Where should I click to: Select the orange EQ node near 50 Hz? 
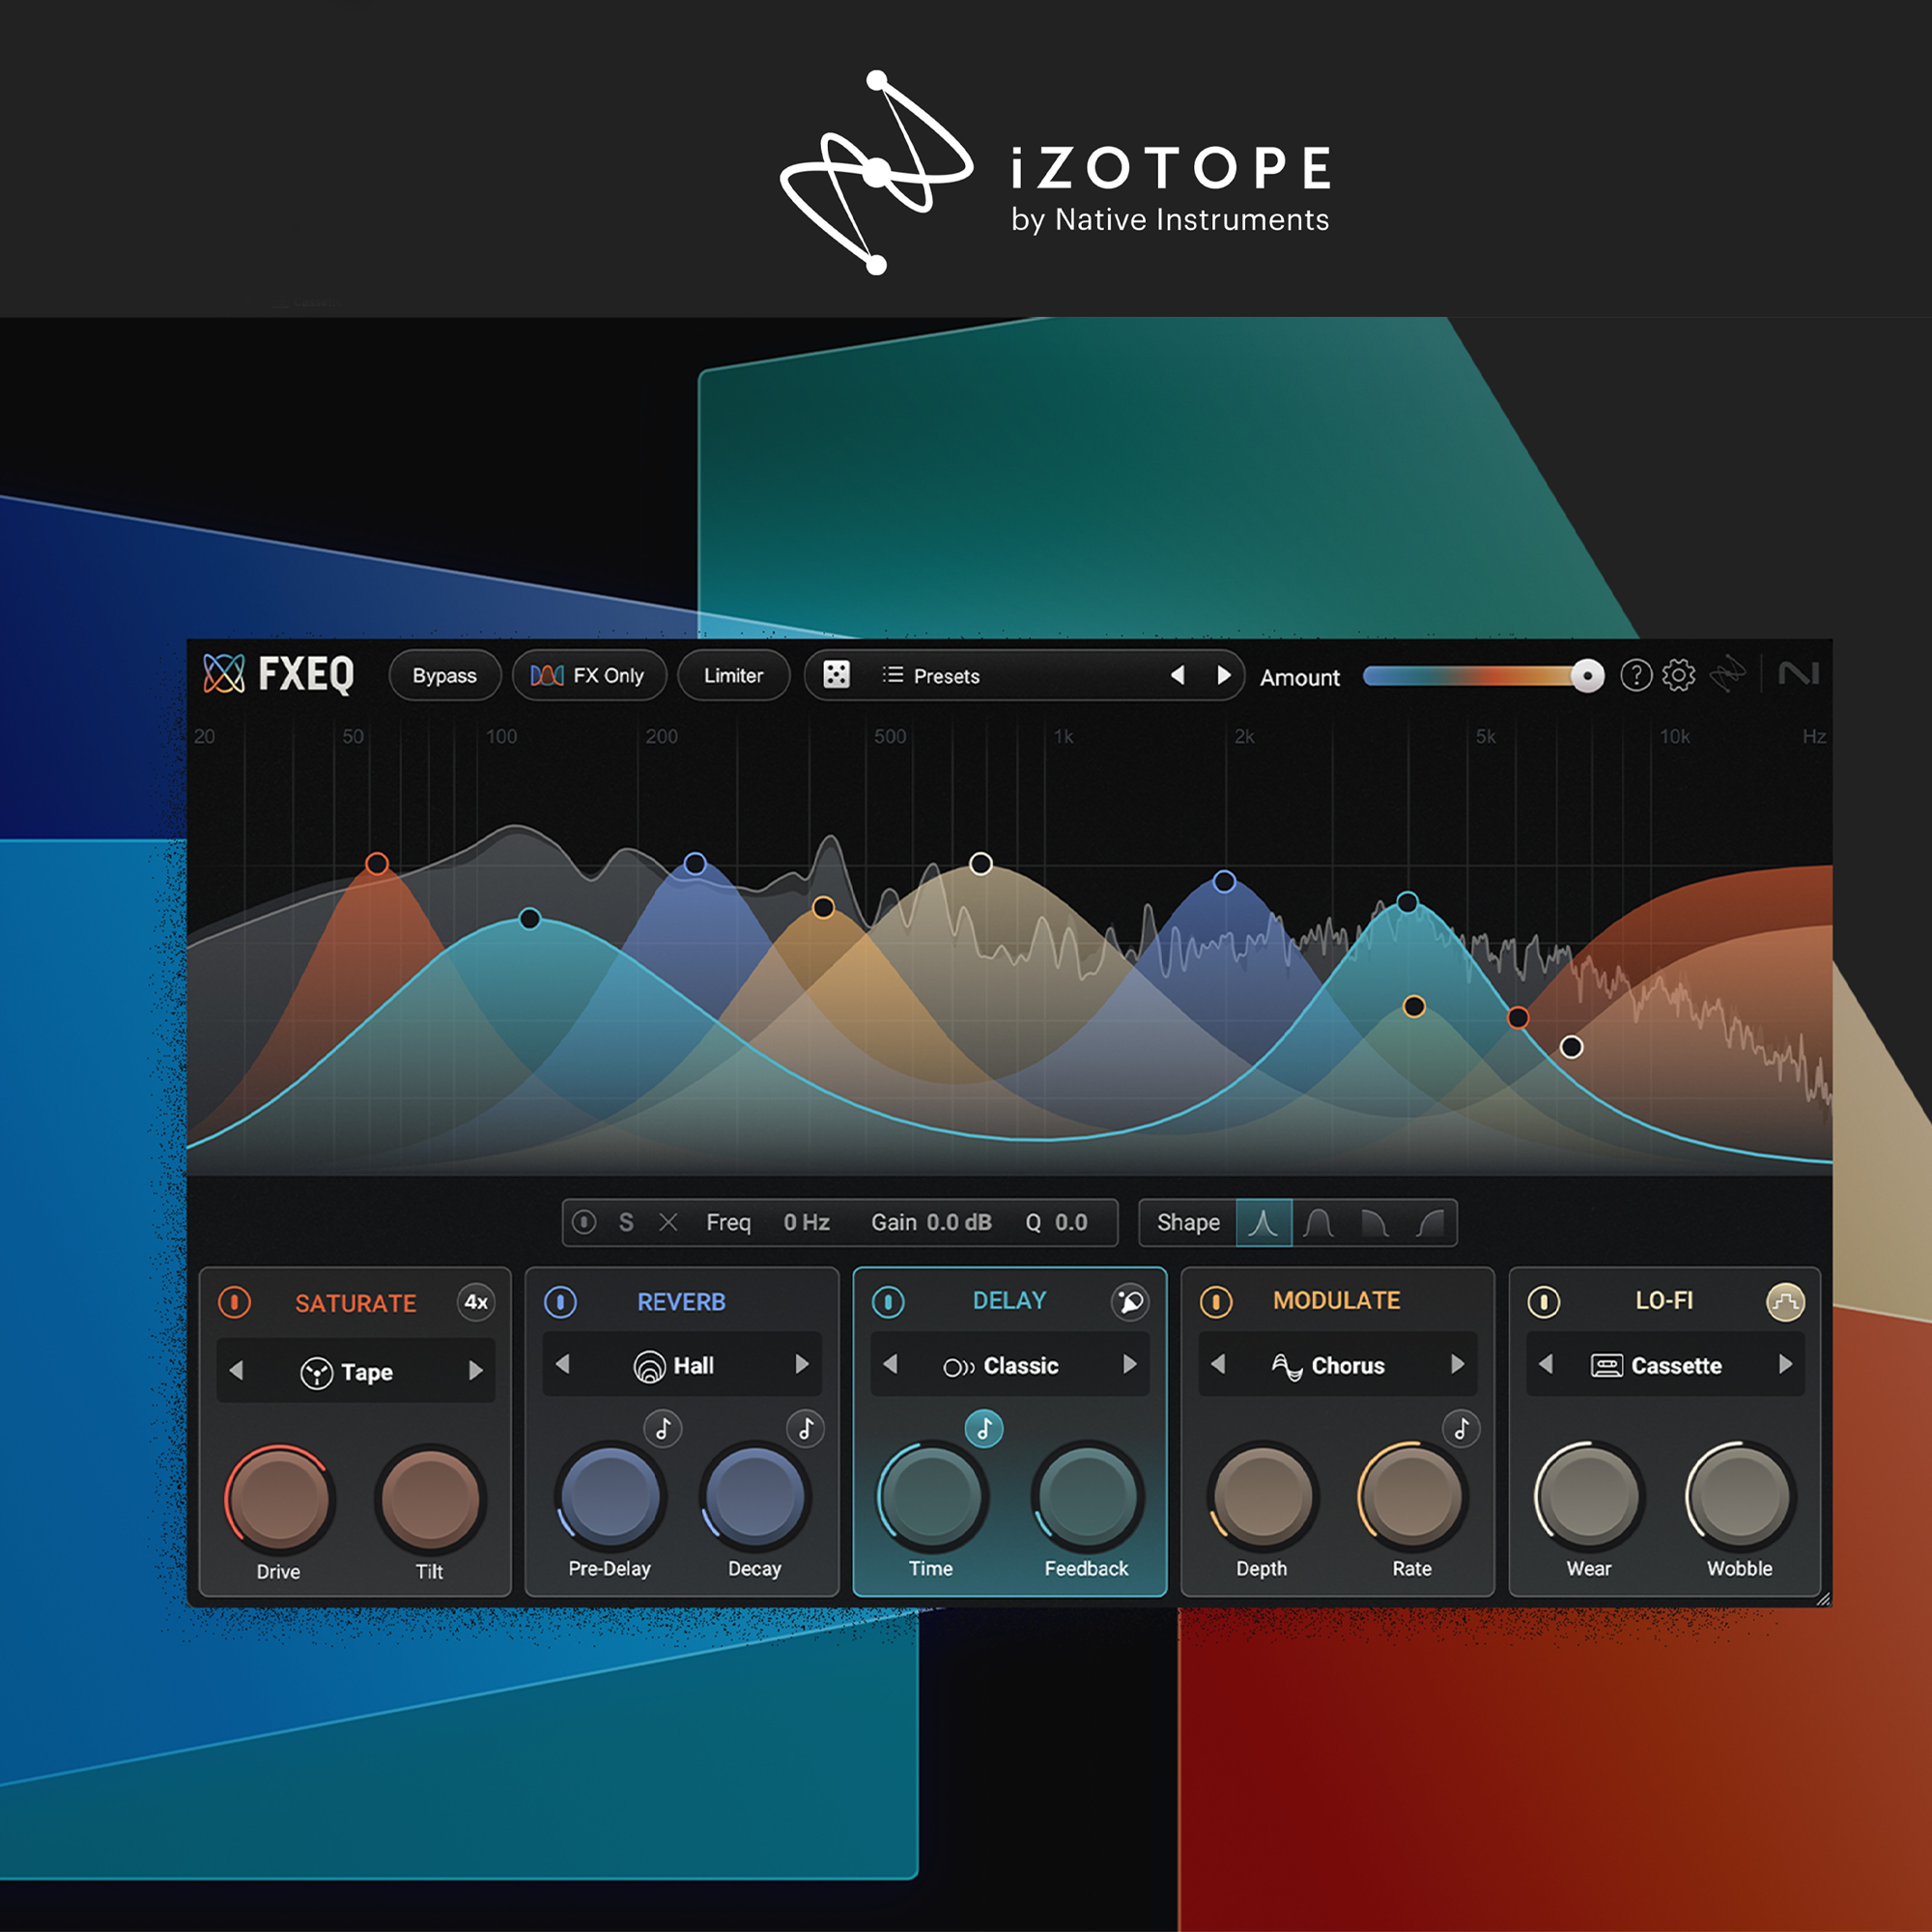pyautogui.click(x=377, y=863)
